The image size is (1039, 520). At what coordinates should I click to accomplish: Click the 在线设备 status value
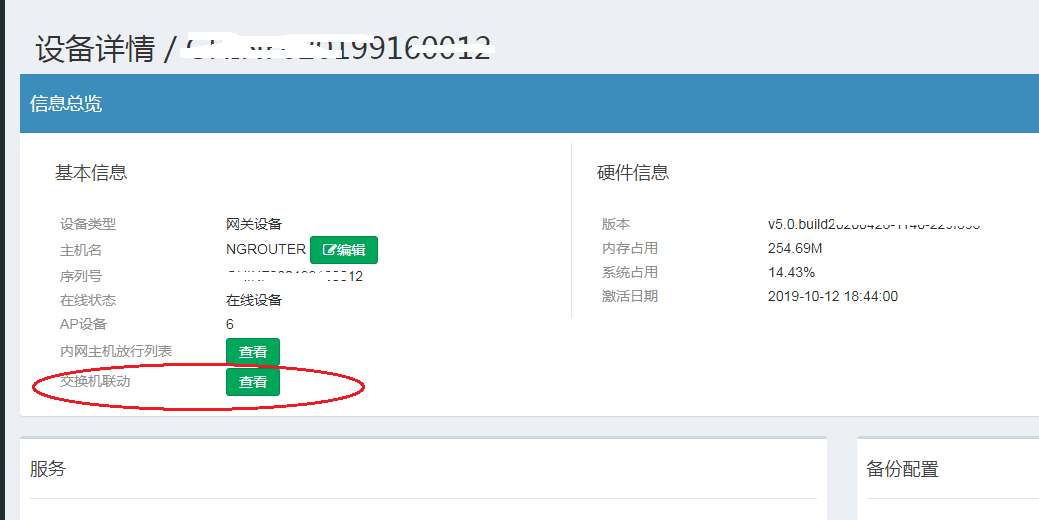point(254,300)
